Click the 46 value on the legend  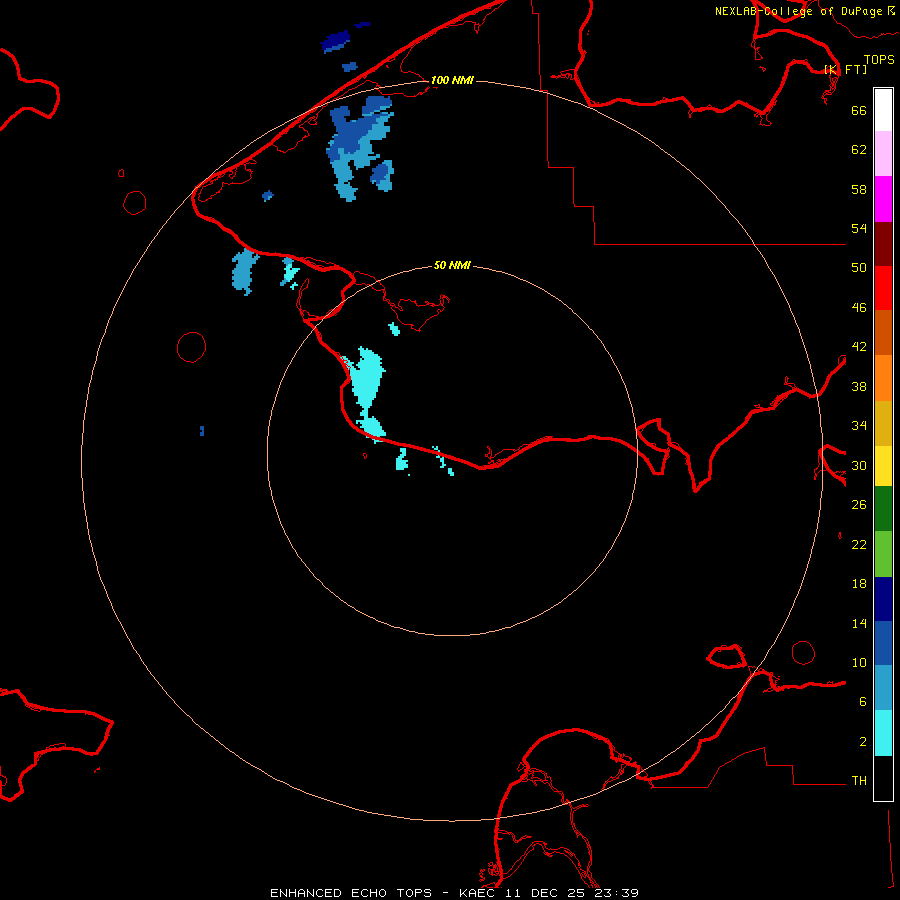click(859, 308)
